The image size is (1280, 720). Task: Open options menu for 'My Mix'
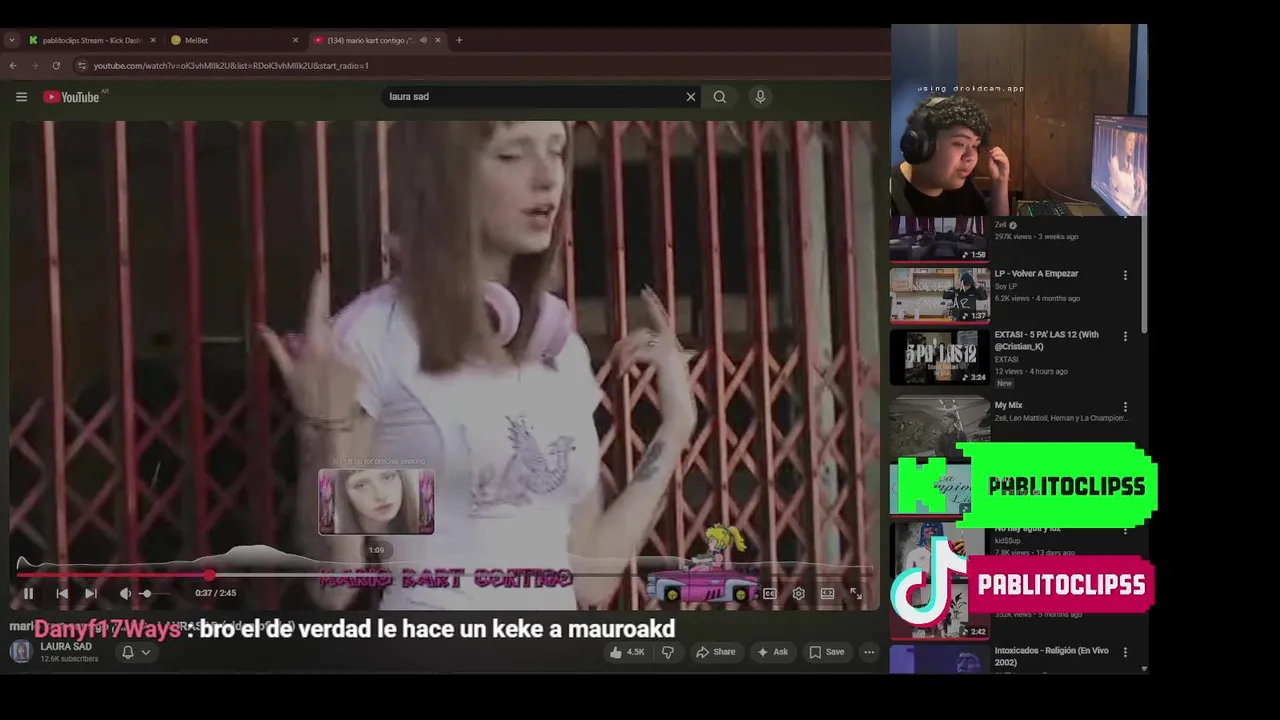tap(1125, 407)
